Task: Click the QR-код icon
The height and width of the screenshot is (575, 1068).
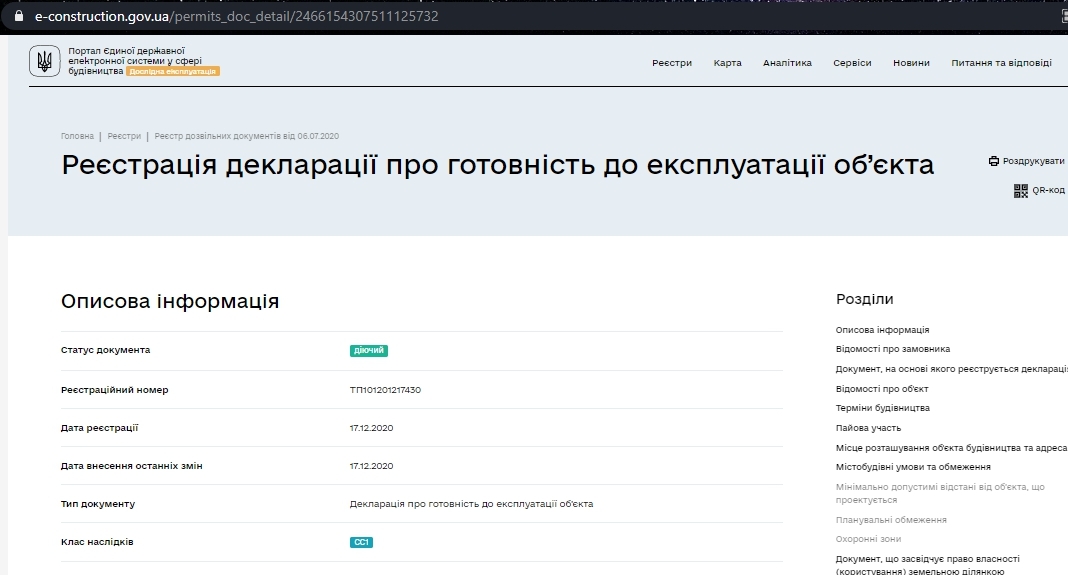Action: pos(1020,191)
